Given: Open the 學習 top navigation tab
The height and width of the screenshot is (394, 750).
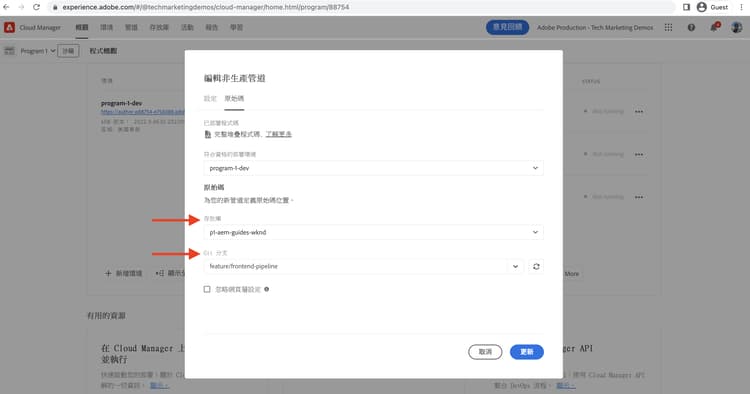Looking at the screenshot, I should pyautogui.click(x=236, y=27).
